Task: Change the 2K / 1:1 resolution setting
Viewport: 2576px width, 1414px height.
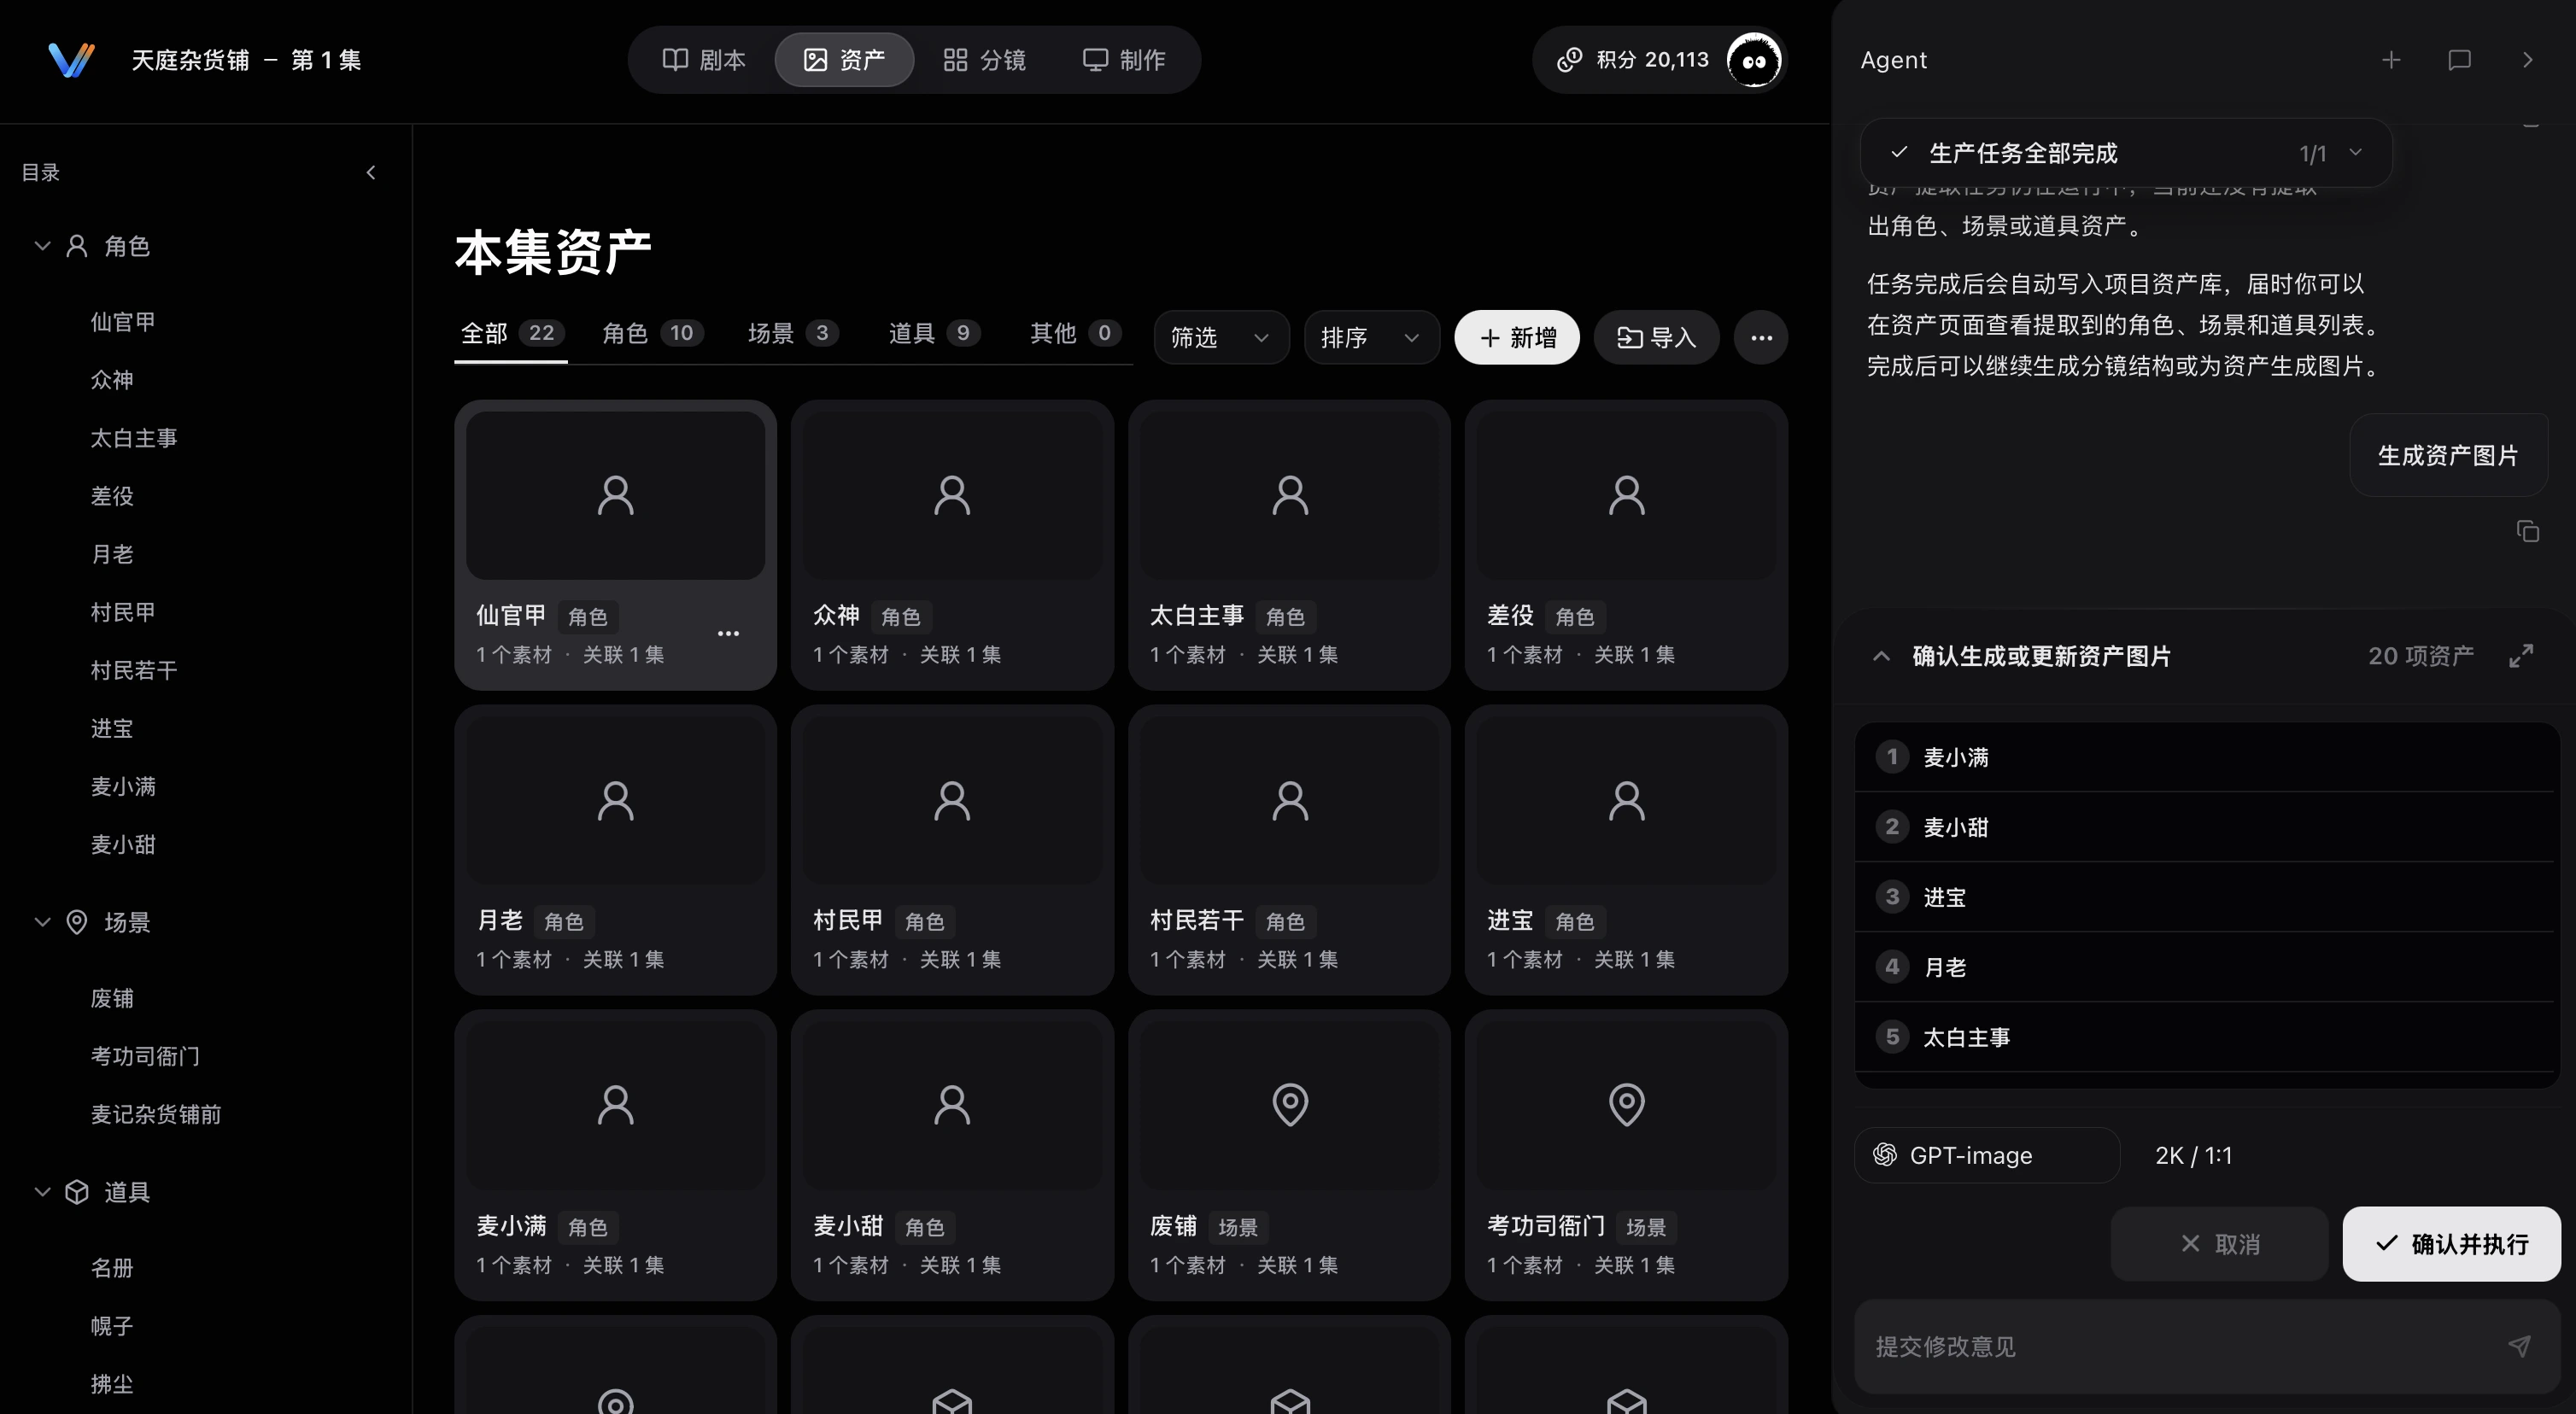Action: point(2193,1155)
